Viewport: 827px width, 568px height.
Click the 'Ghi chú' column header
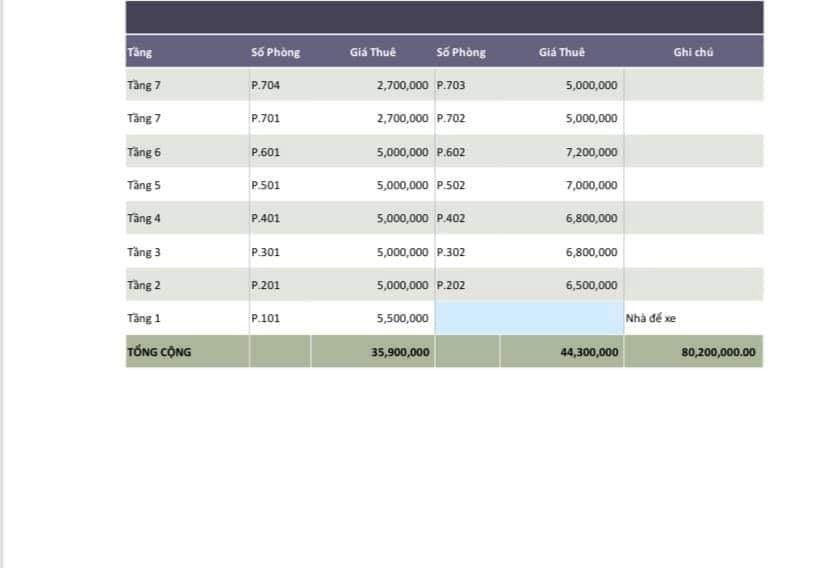point(693,52)
